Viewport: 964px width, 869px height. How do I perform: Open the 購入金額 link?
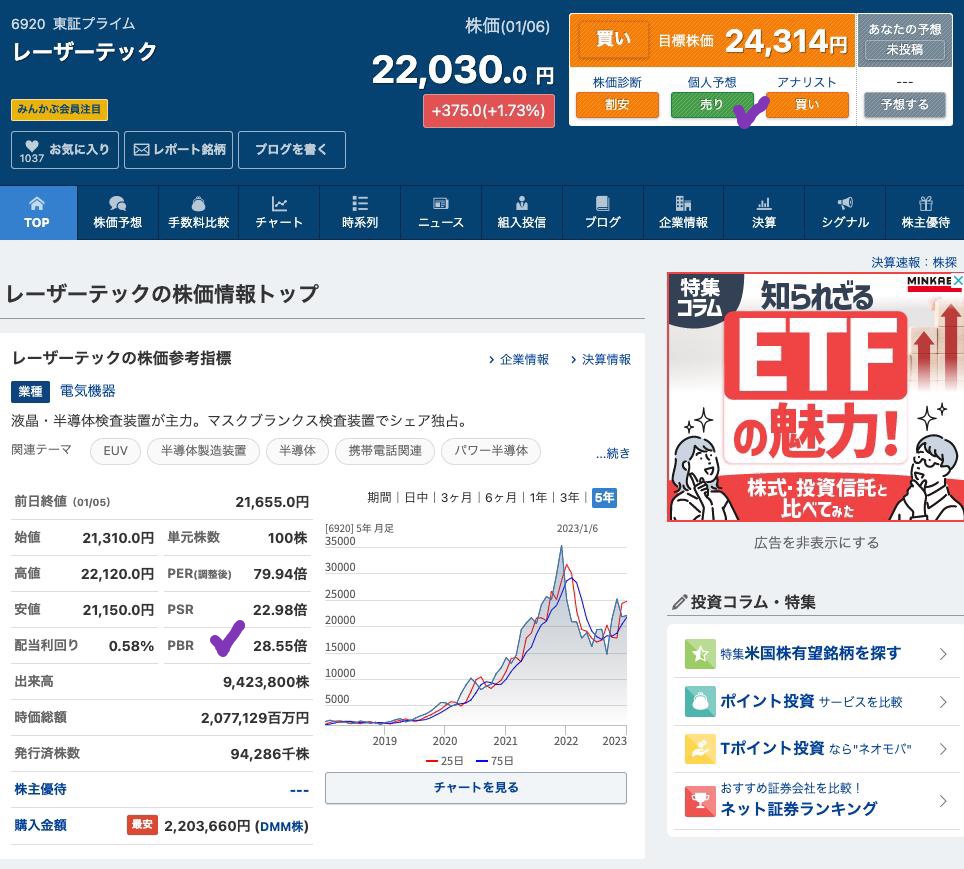click(41, 825)
